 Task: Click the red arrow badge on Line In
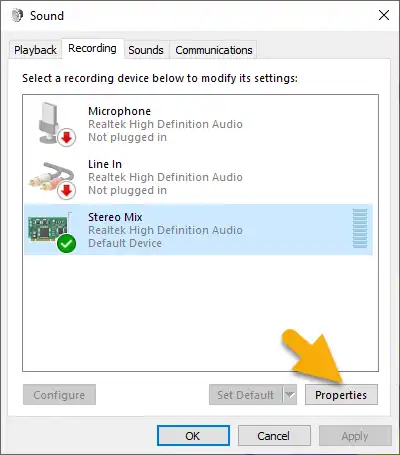coord(67,191)
